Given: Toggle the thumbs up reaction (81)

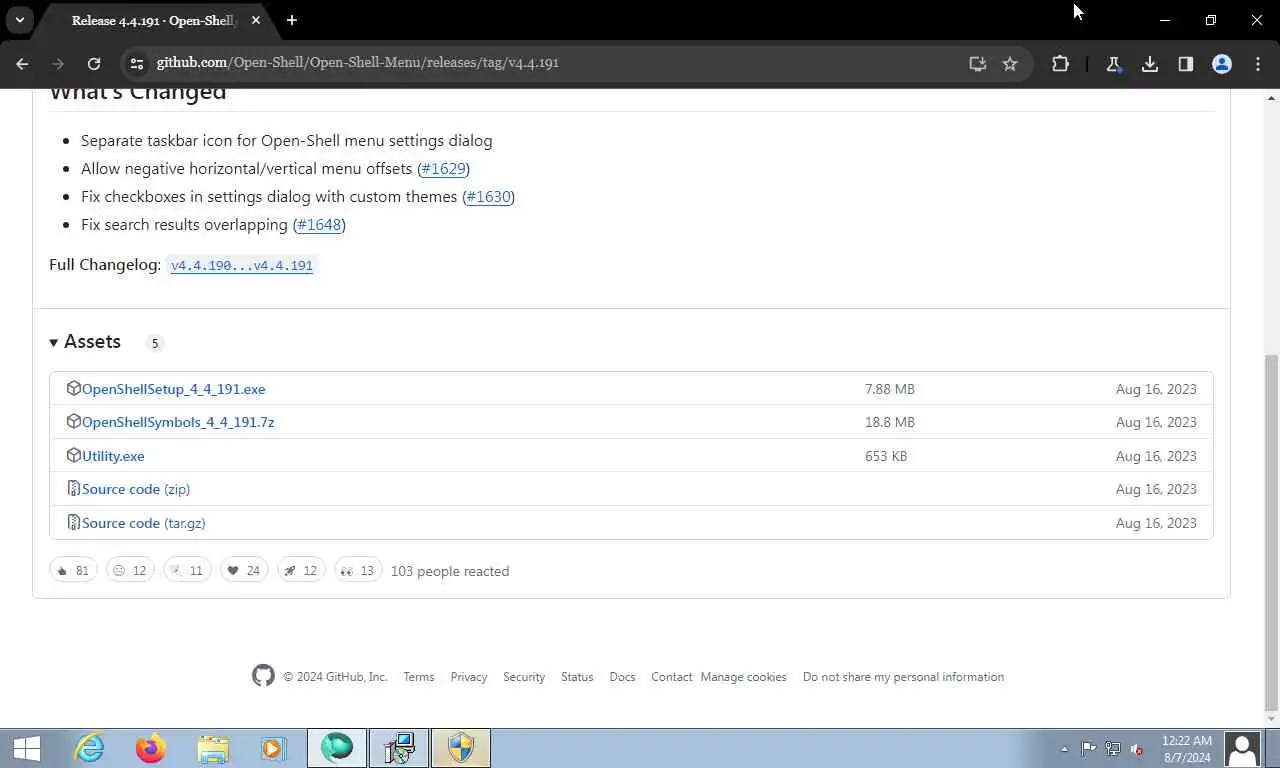Looking at the screenshot, I should (73, 571).
